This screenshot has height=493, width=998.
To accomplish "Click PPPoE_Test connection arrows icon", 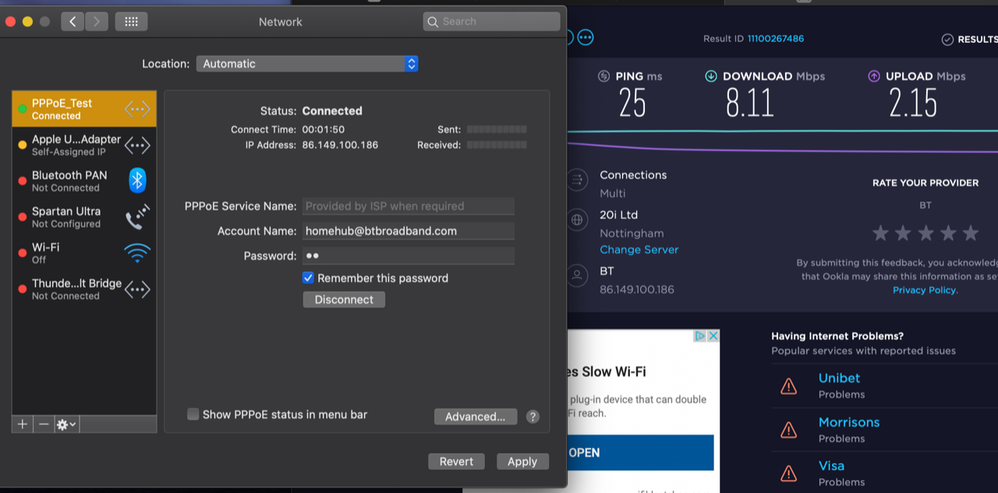I will coord(137,109).
